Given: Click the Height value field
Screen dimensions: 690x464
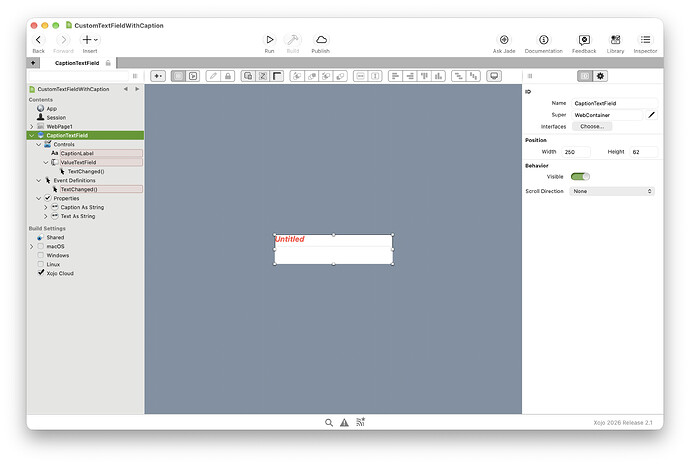Looking at the screenshot, I should click(x=644, y=152).
